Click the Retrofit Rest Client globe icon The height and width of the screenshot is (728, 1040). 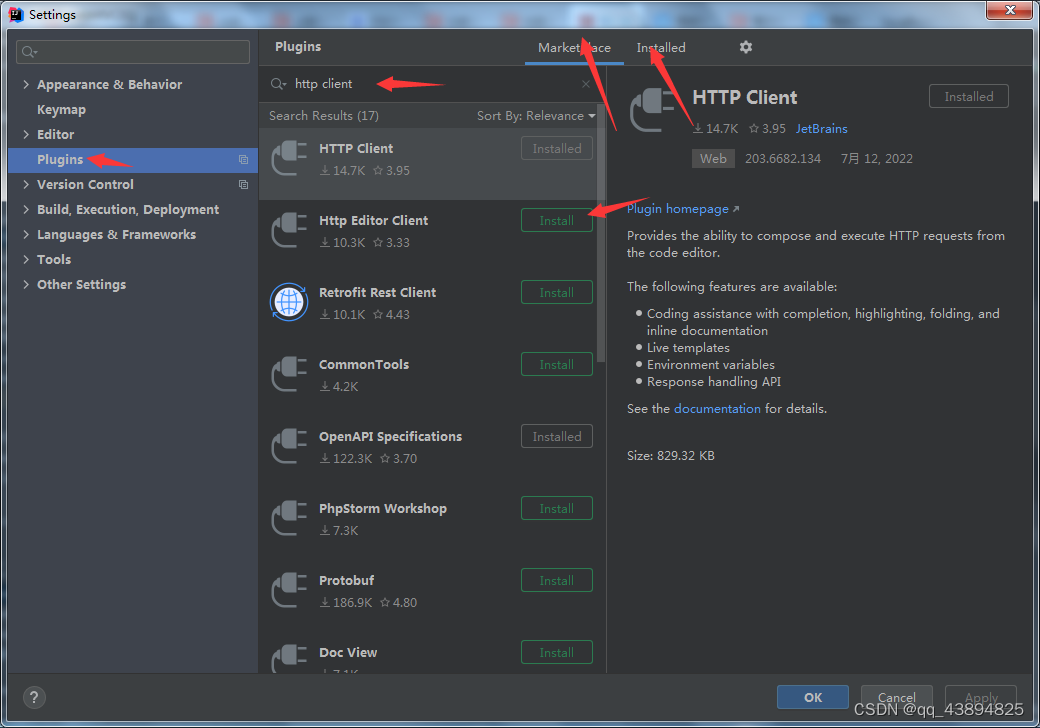coord(289,302)
